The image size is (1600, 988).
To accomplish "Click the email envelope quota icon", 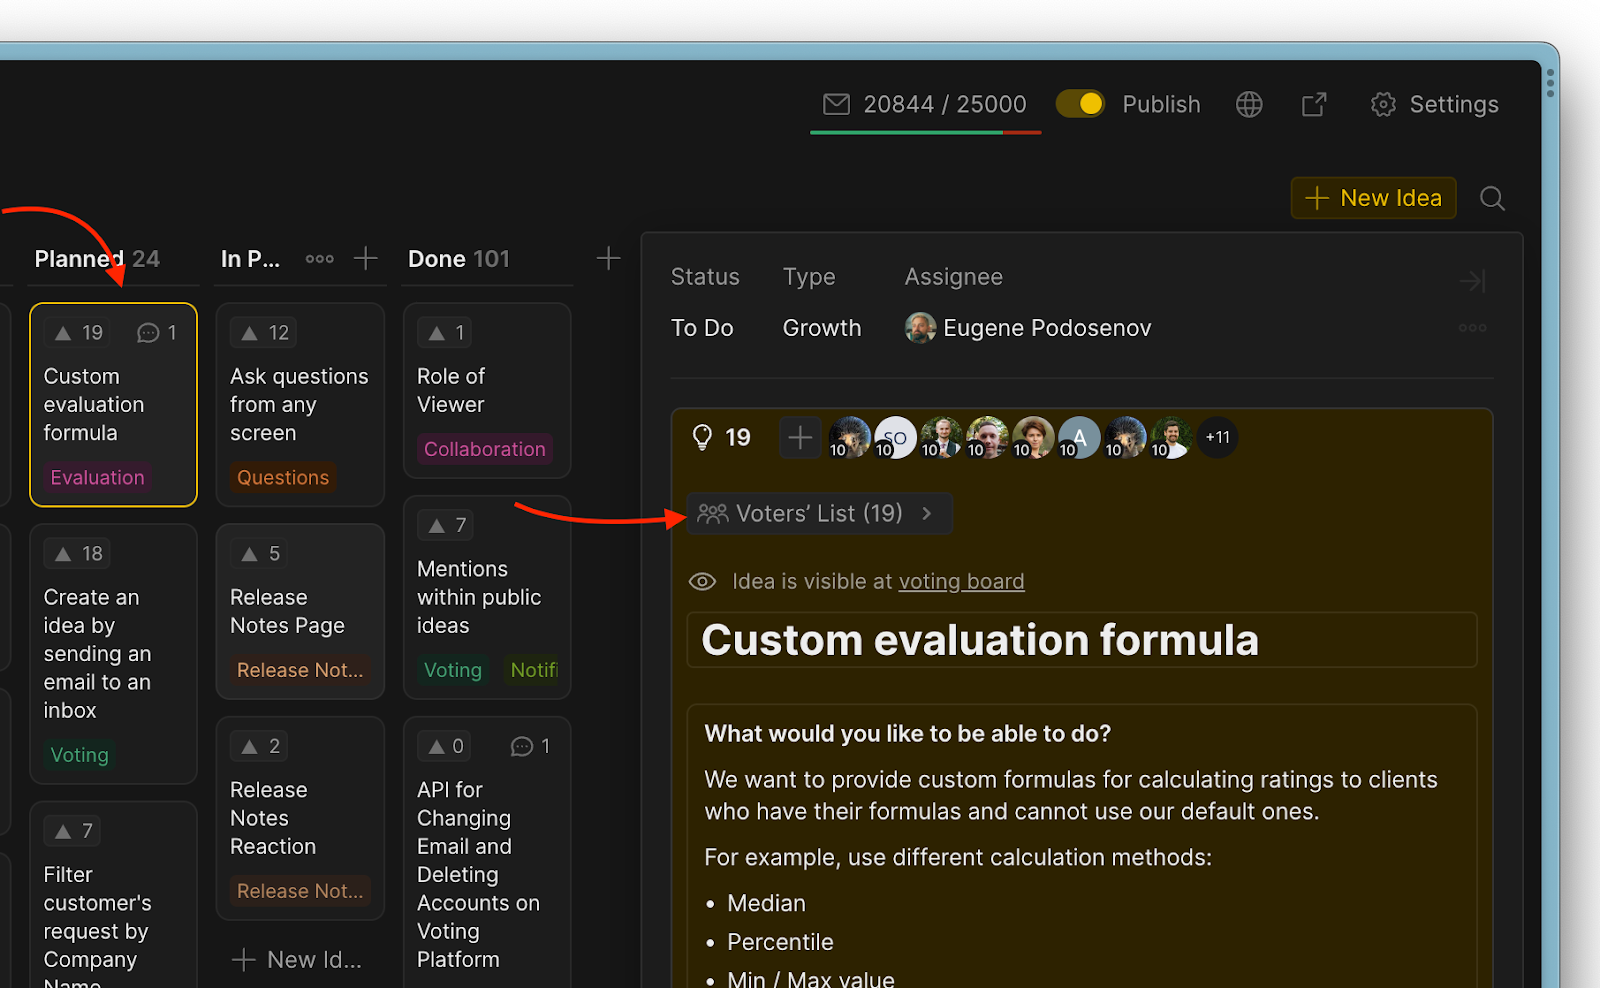I will tap(836, 104).
